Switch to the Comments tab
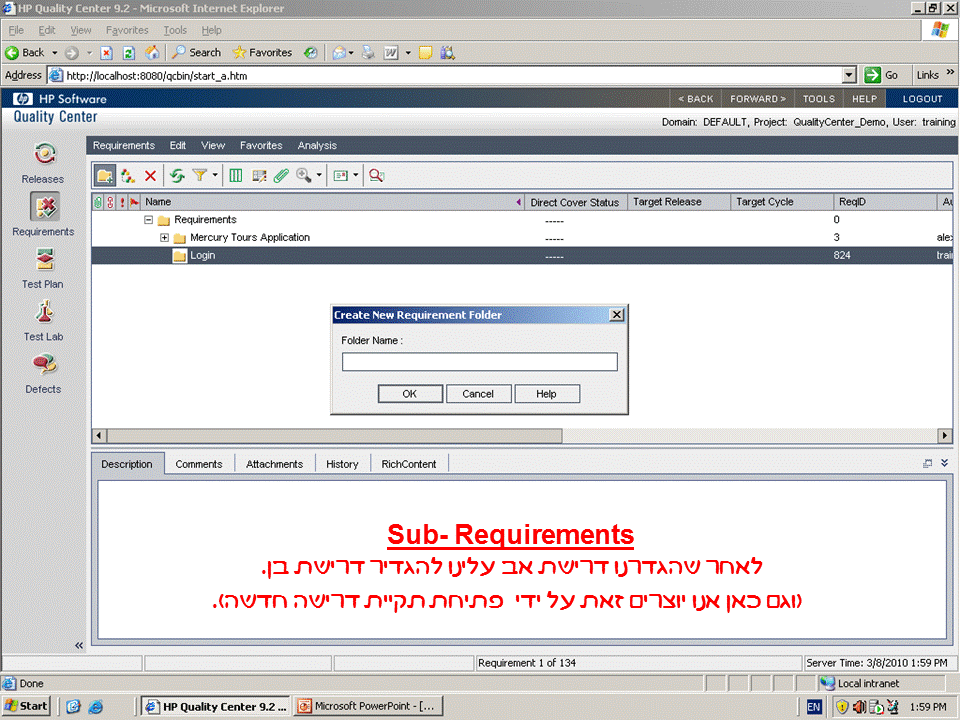 point(198,464)
